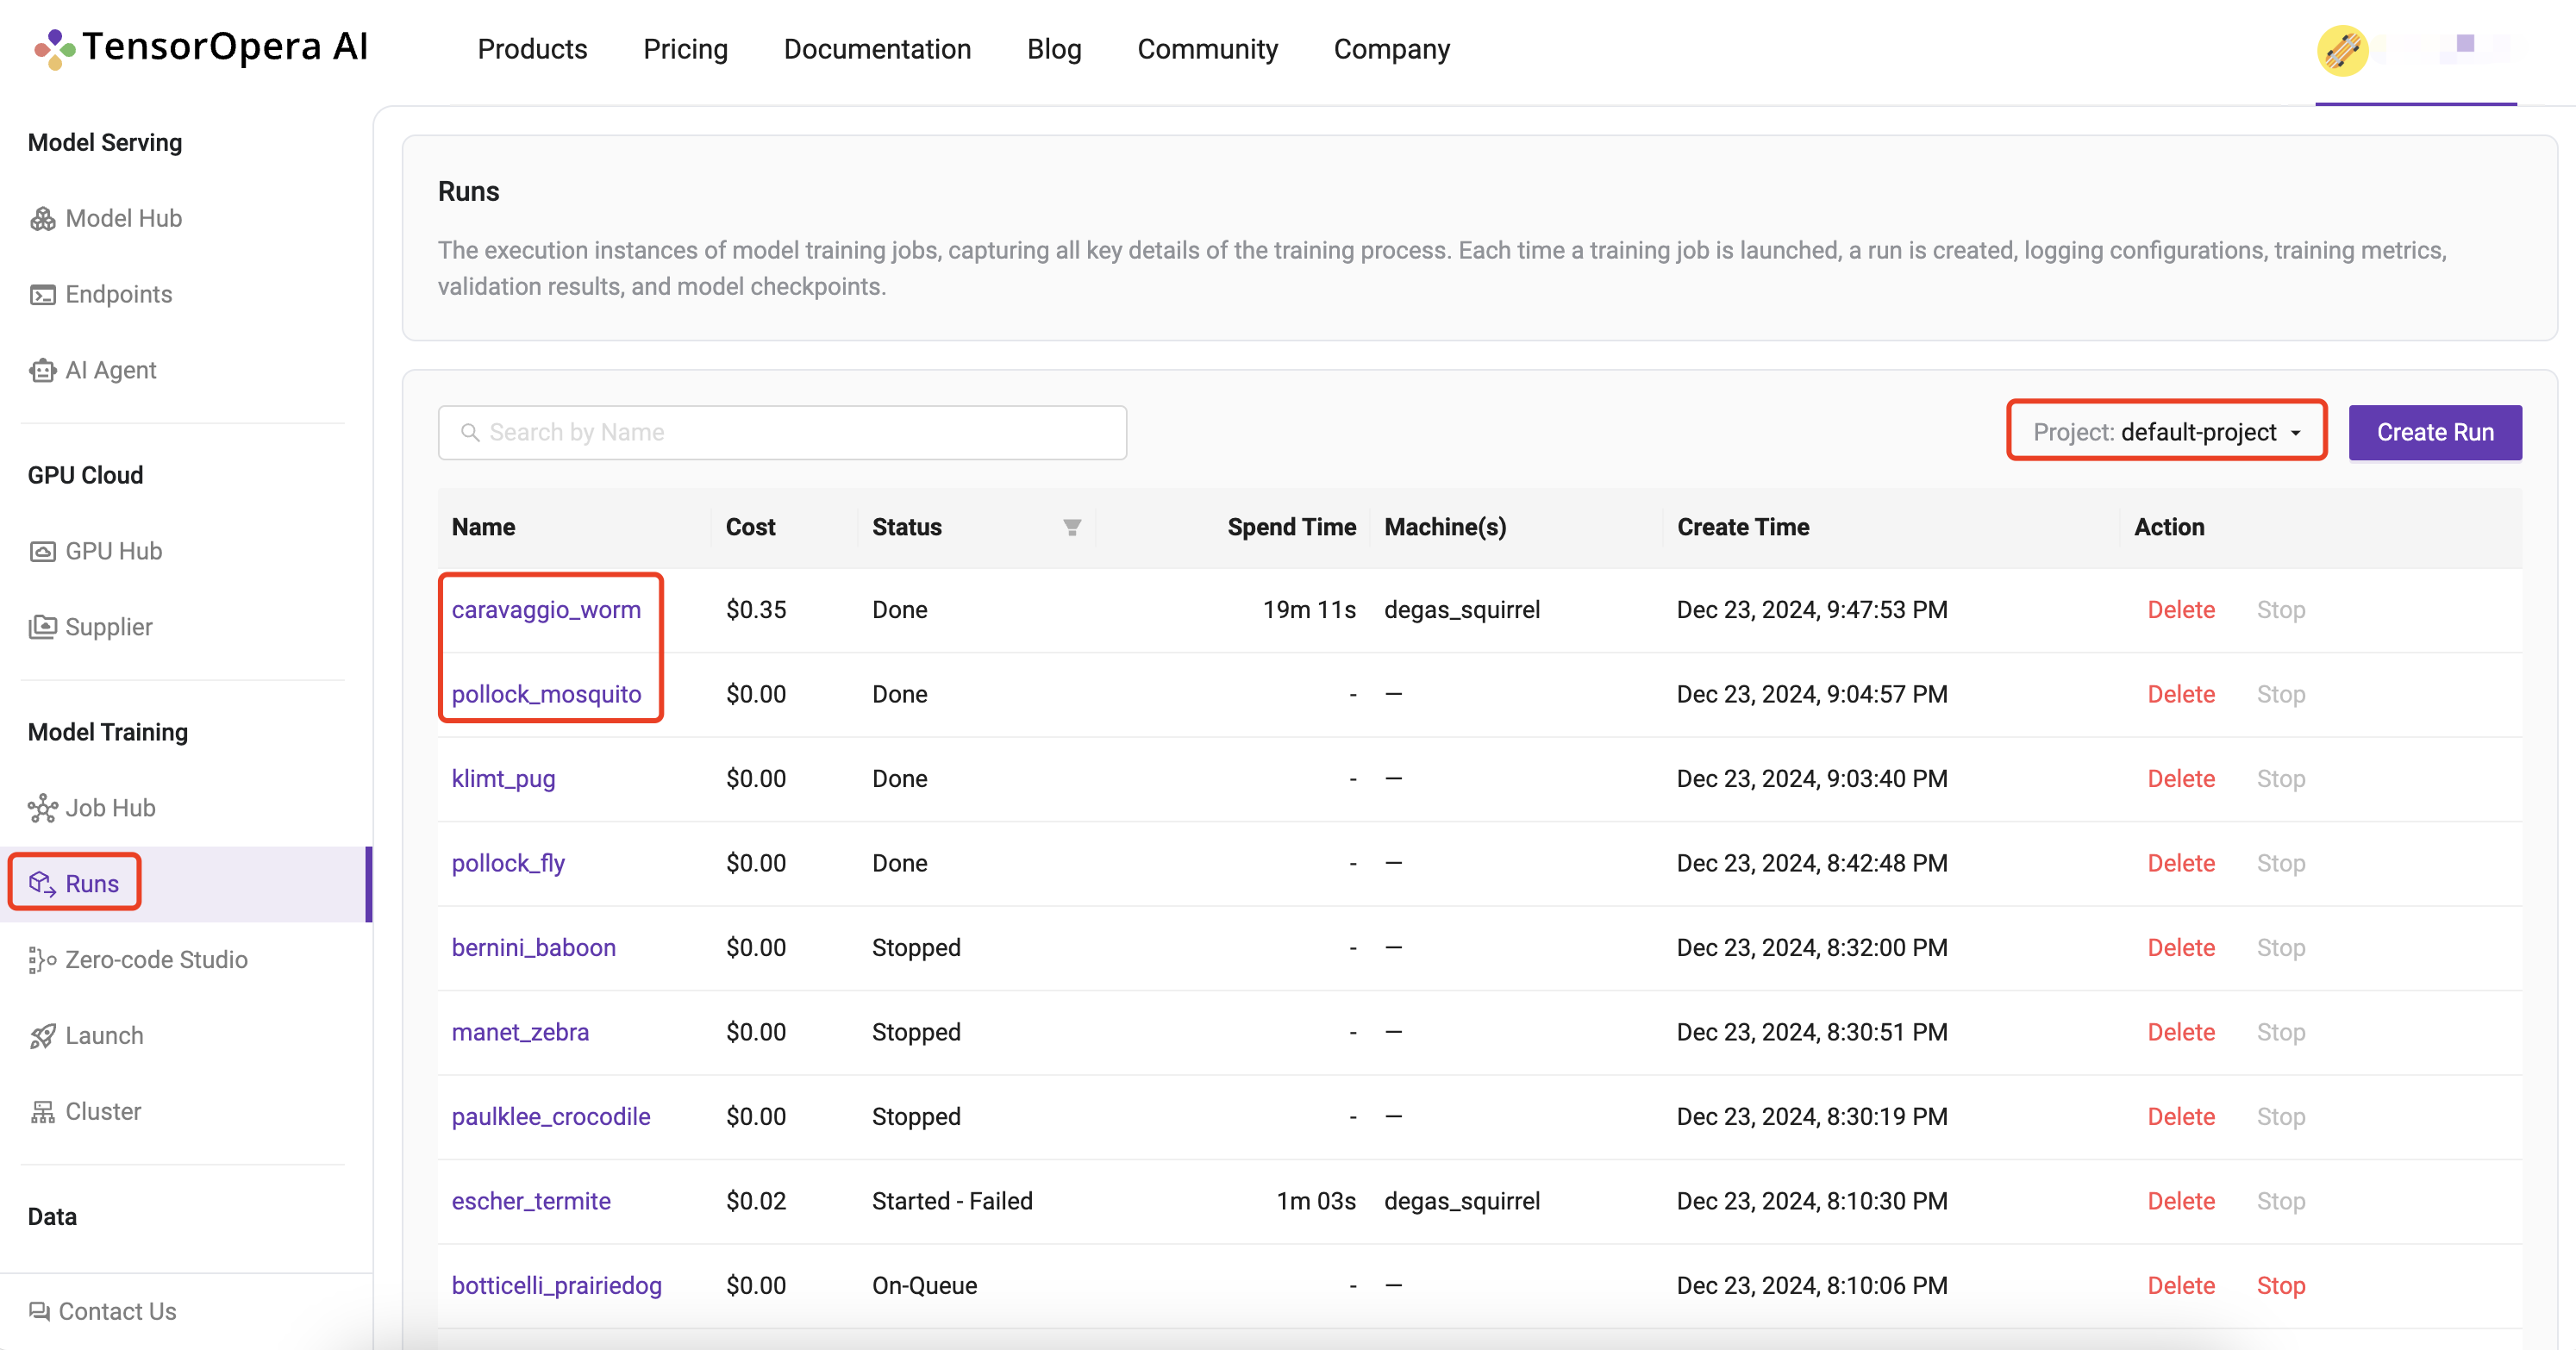The height and width of the screenshot is (1350, 2576).
Task: Expand the Project default-project dropdown
Action: pos(2167,431)
